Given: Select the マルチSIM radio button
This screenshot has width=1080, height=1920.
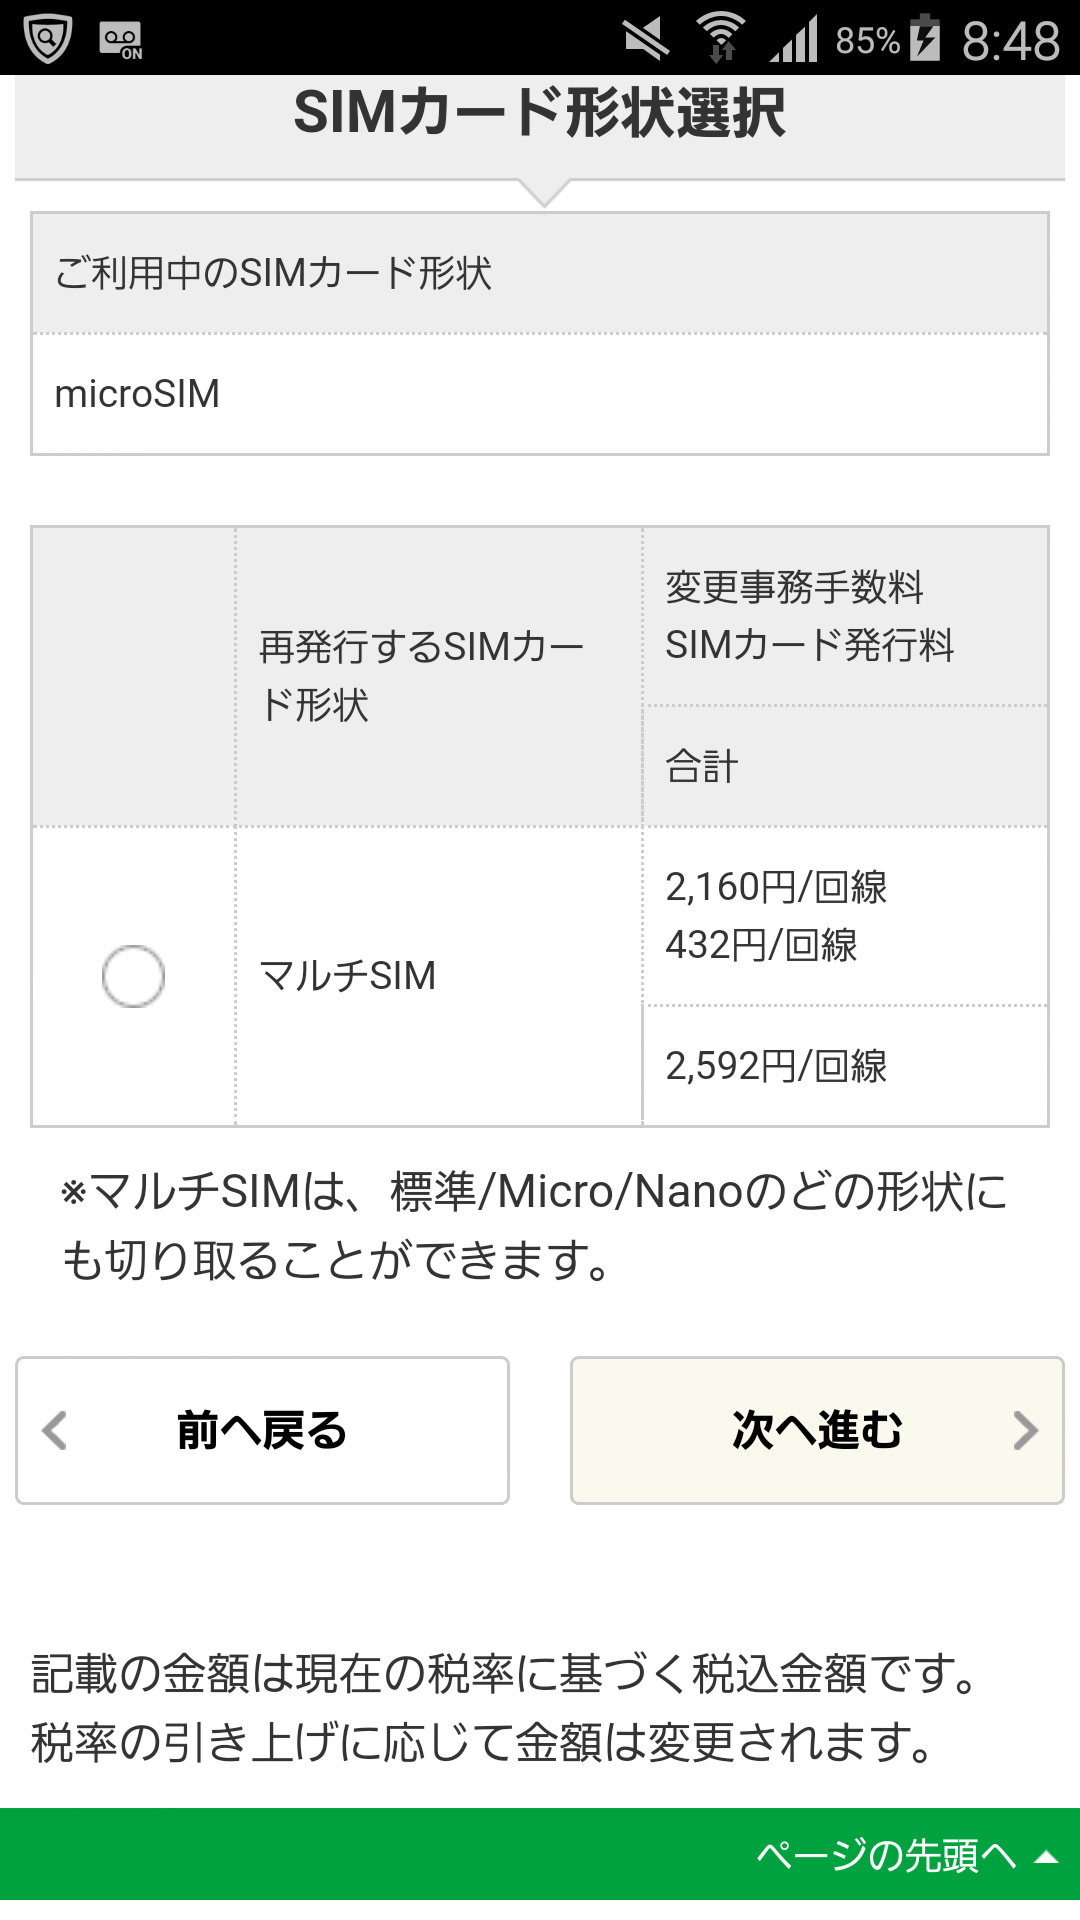Looking at the screenshot, I should pos(133,975).
